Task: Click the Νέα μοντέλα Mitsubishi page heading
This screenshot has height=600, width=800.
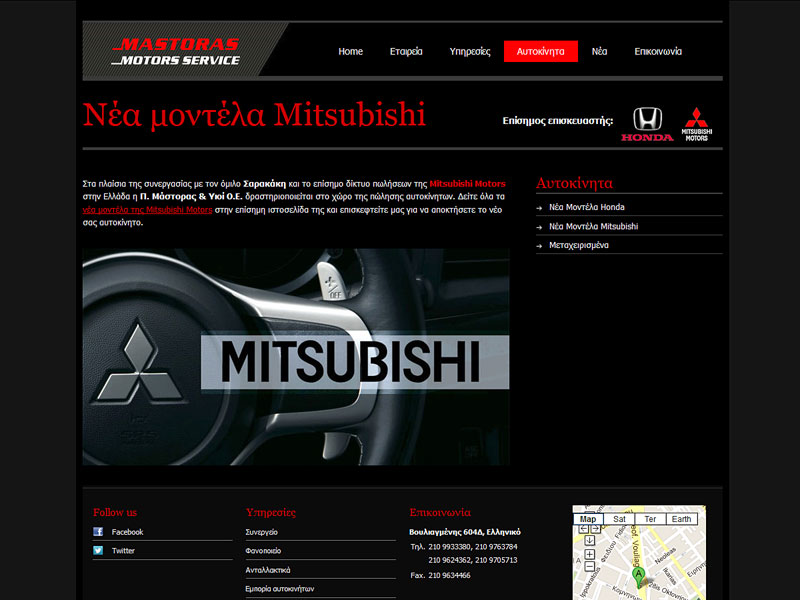Action: 254,115
